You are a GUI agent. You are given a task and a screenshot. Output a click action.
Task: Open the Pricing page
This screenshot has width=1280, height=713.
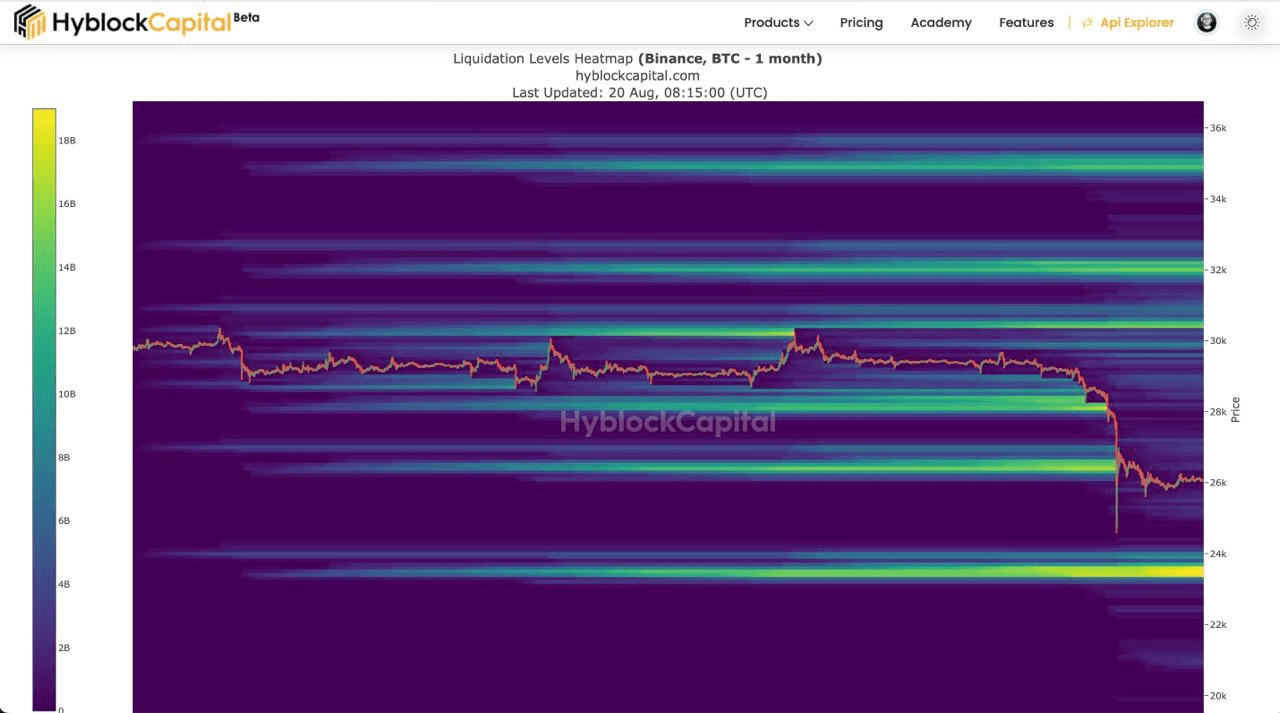861,22
